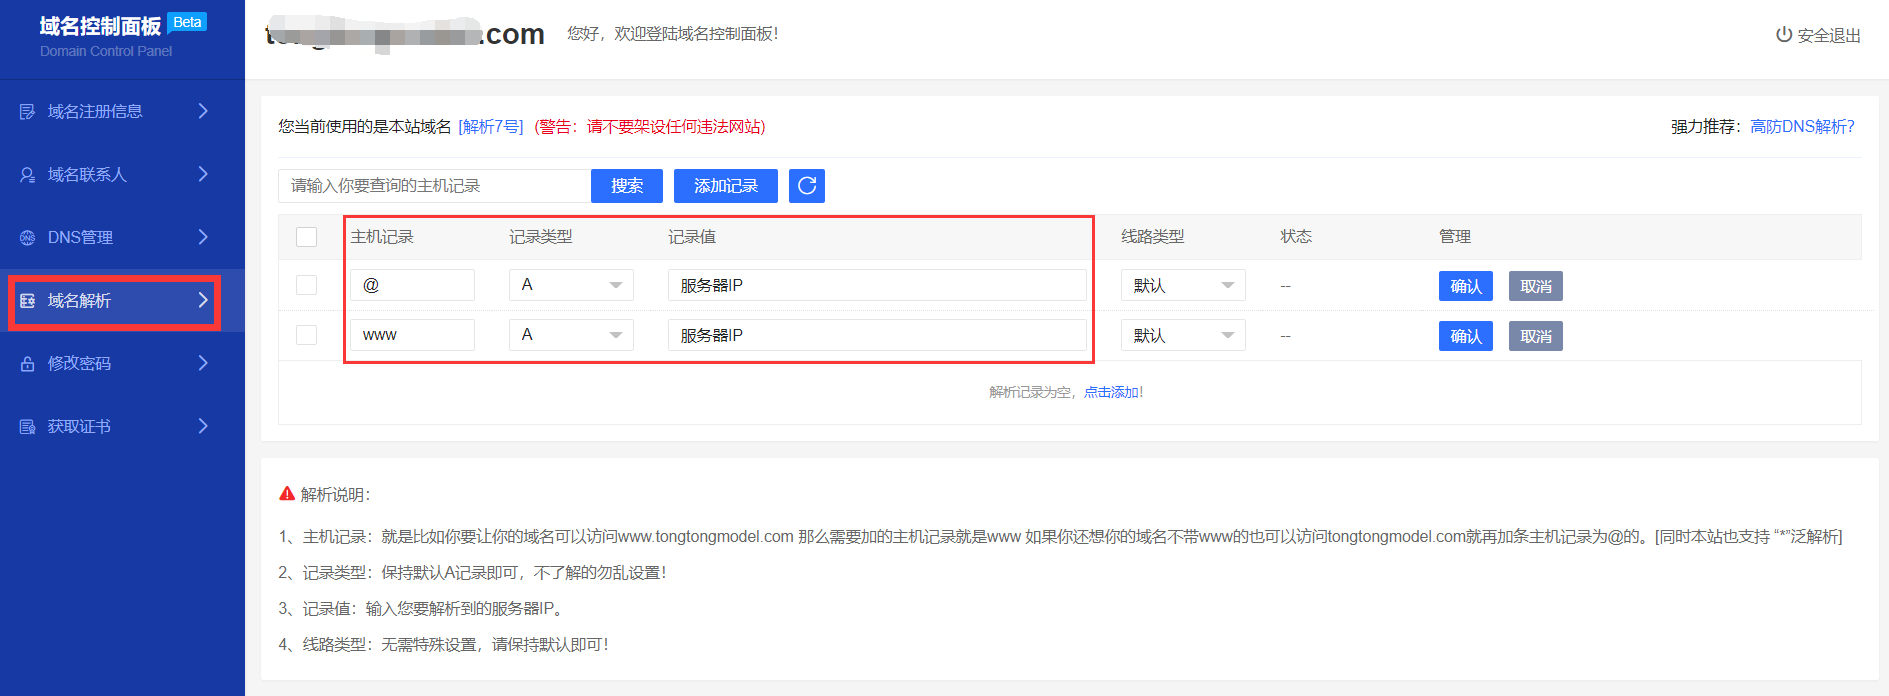Click the [解析7号] link
Viewport: 1889px width, 696px height.
coord(491,126)
